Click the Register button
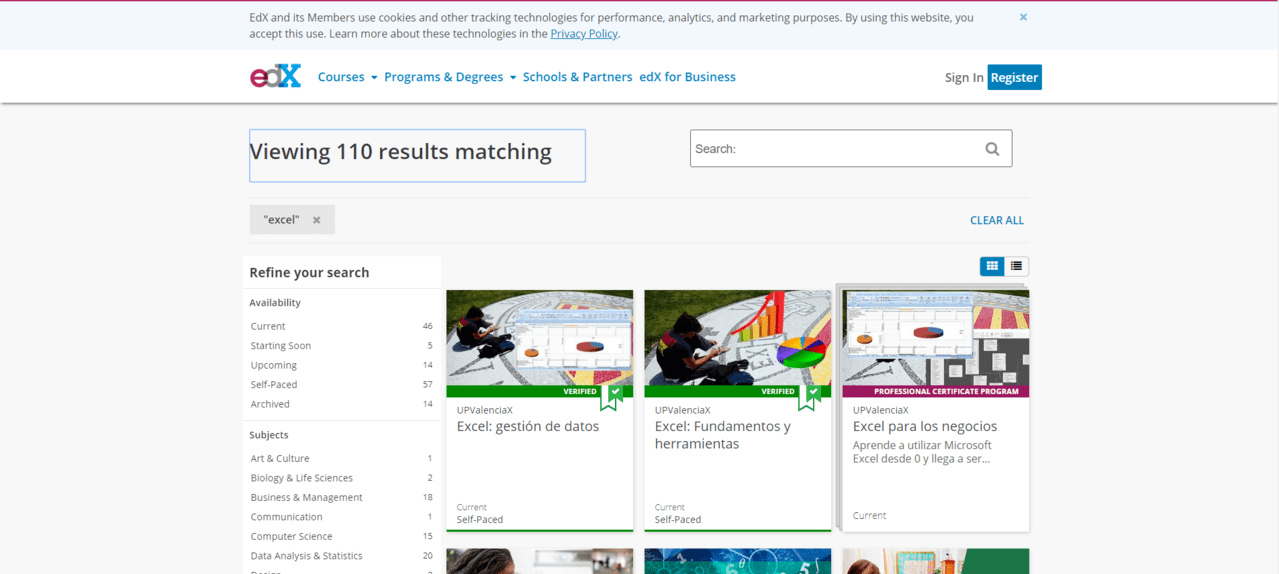The width and height of the screenshot is (1279, 574). click(x=1015, y=78)
